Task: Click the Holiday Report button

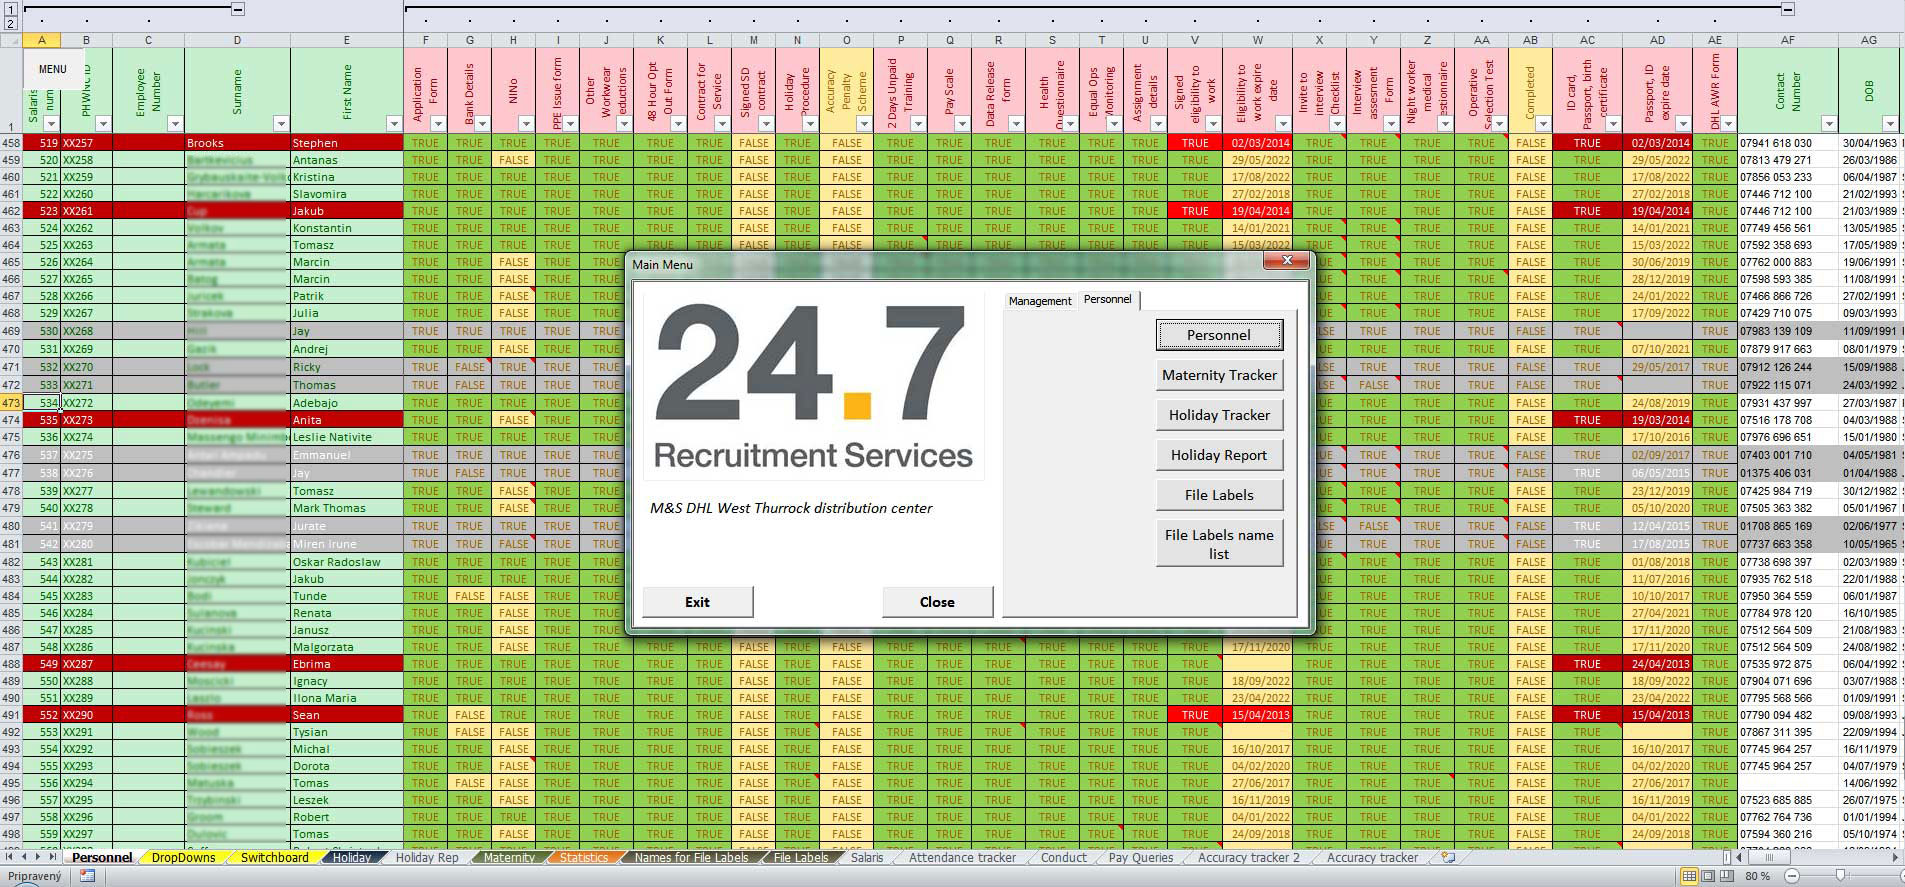Action: click(1219, 455)
